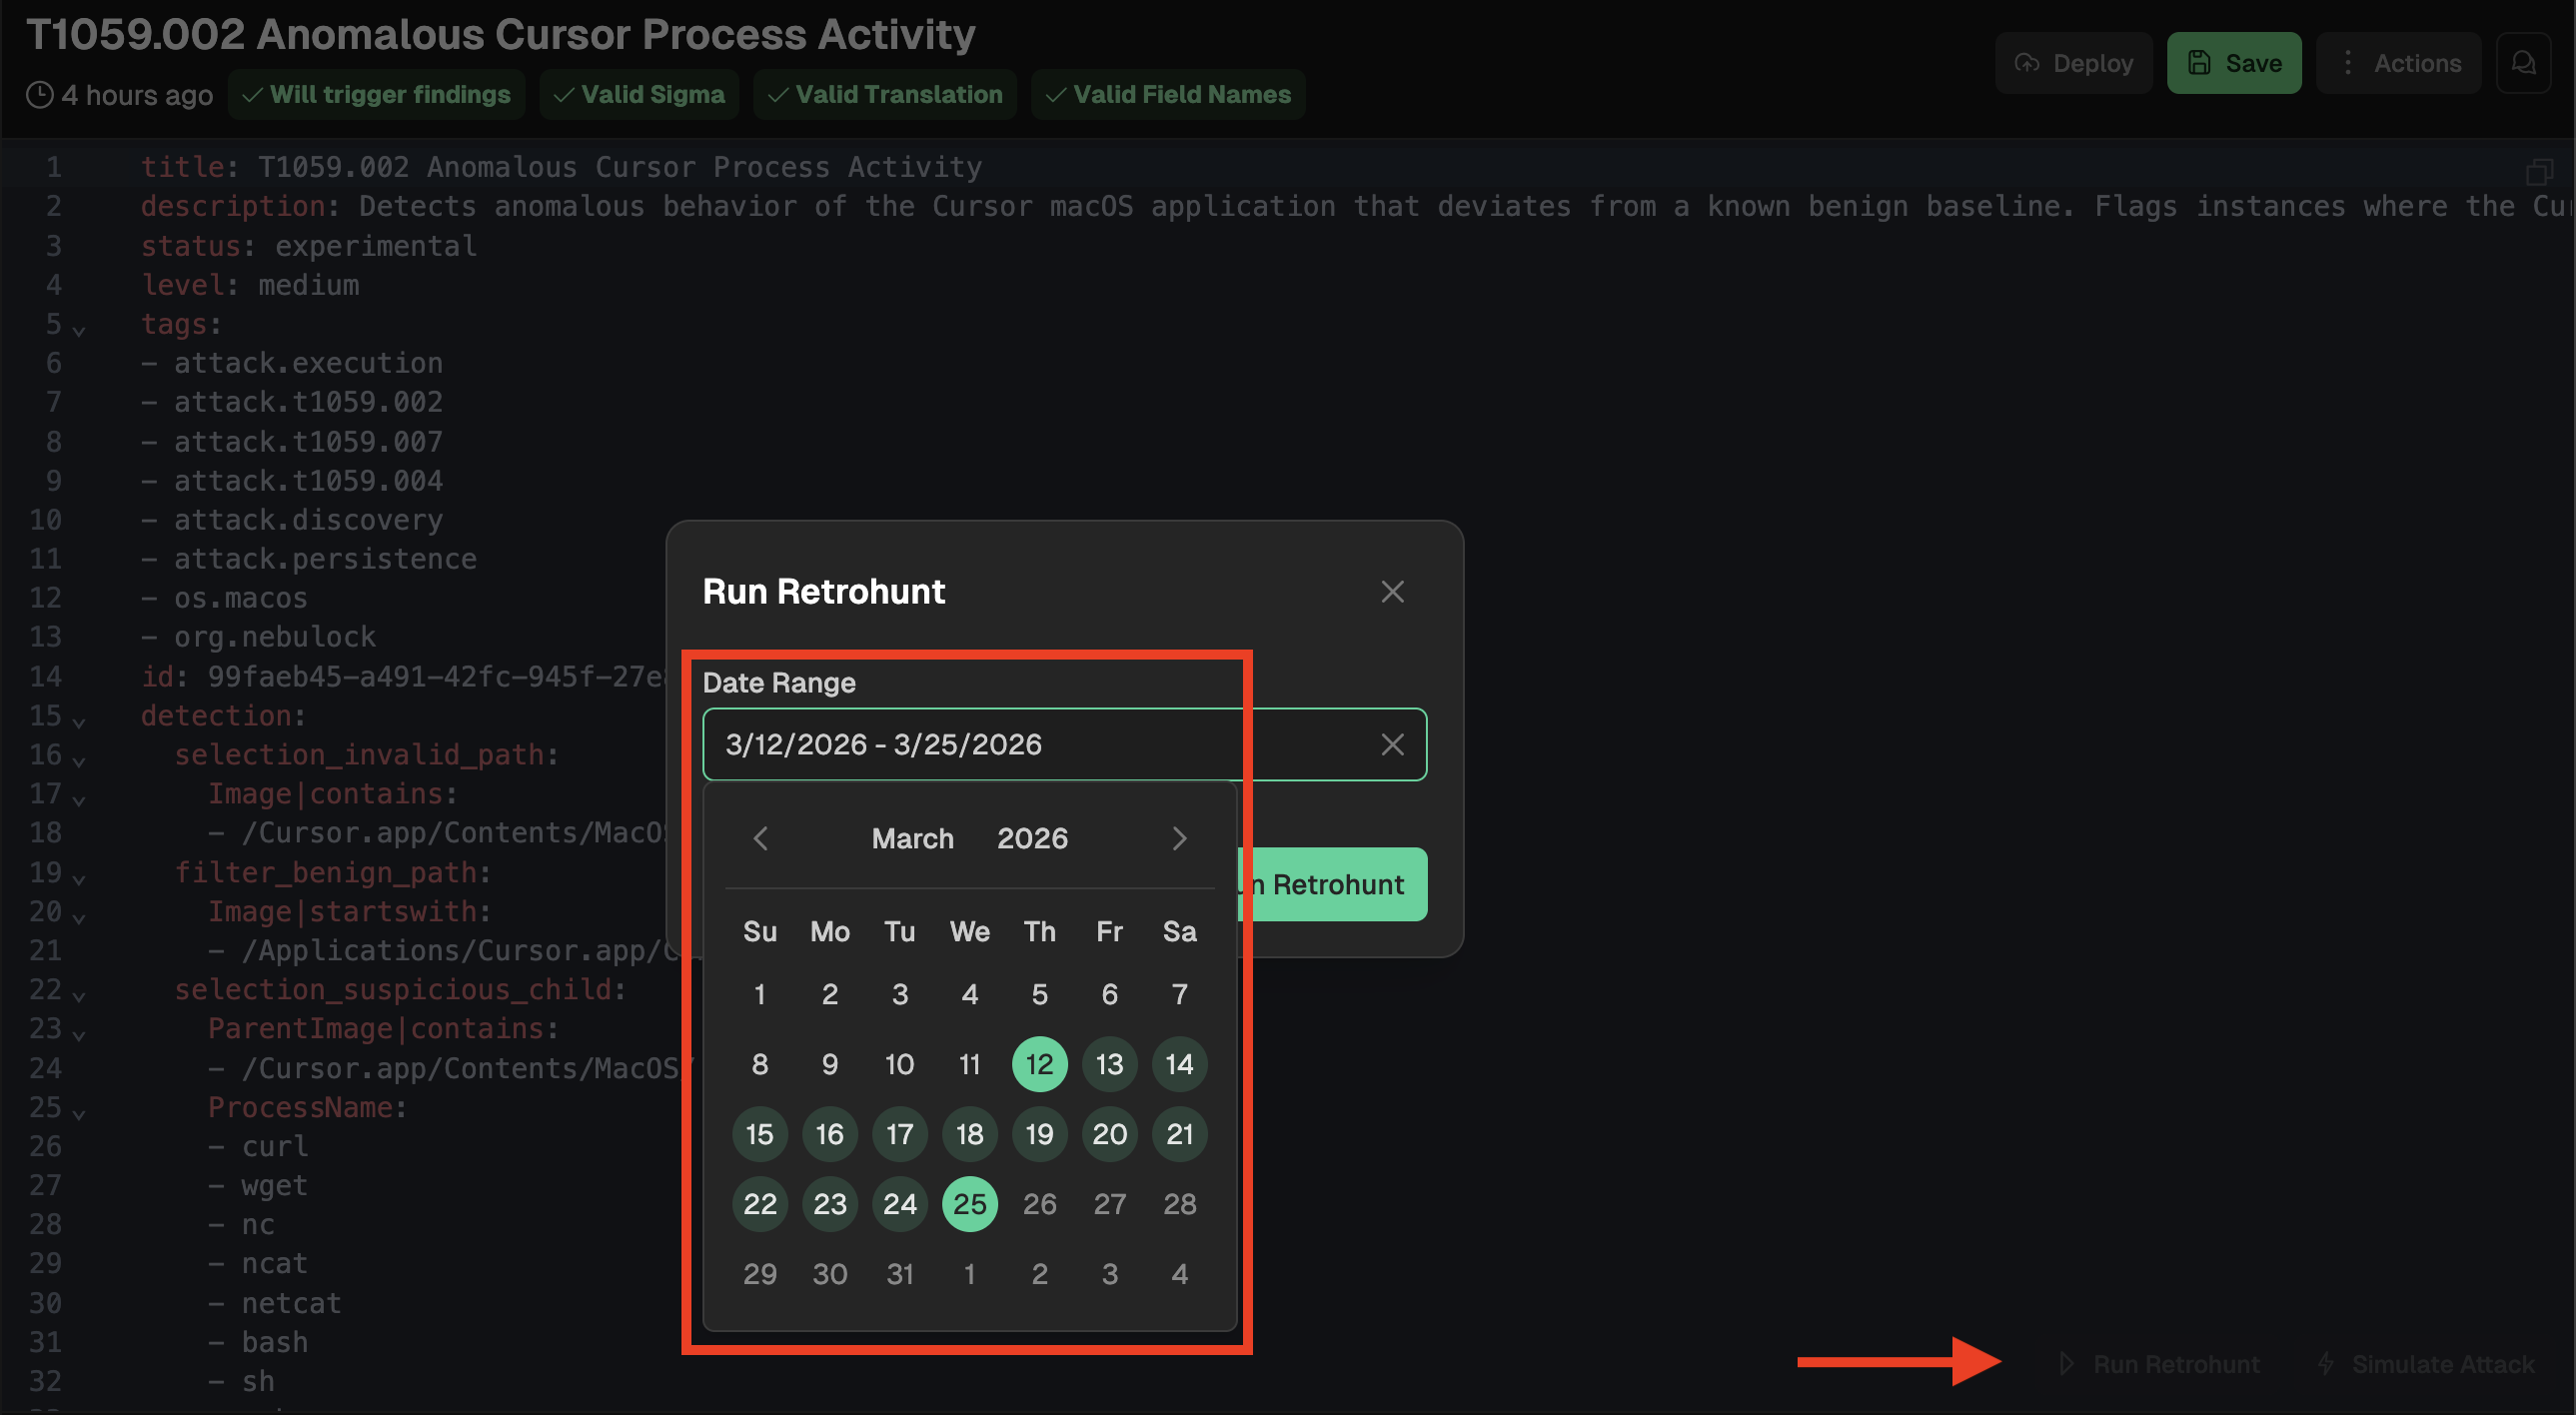
Task: Fold selection_suspicious_child at line 22
Action: pos(79,994)
